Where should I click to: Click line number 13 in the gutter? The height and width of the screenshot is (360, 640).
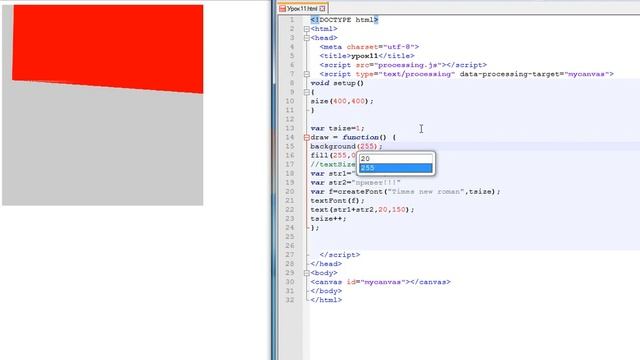(290, 128)
